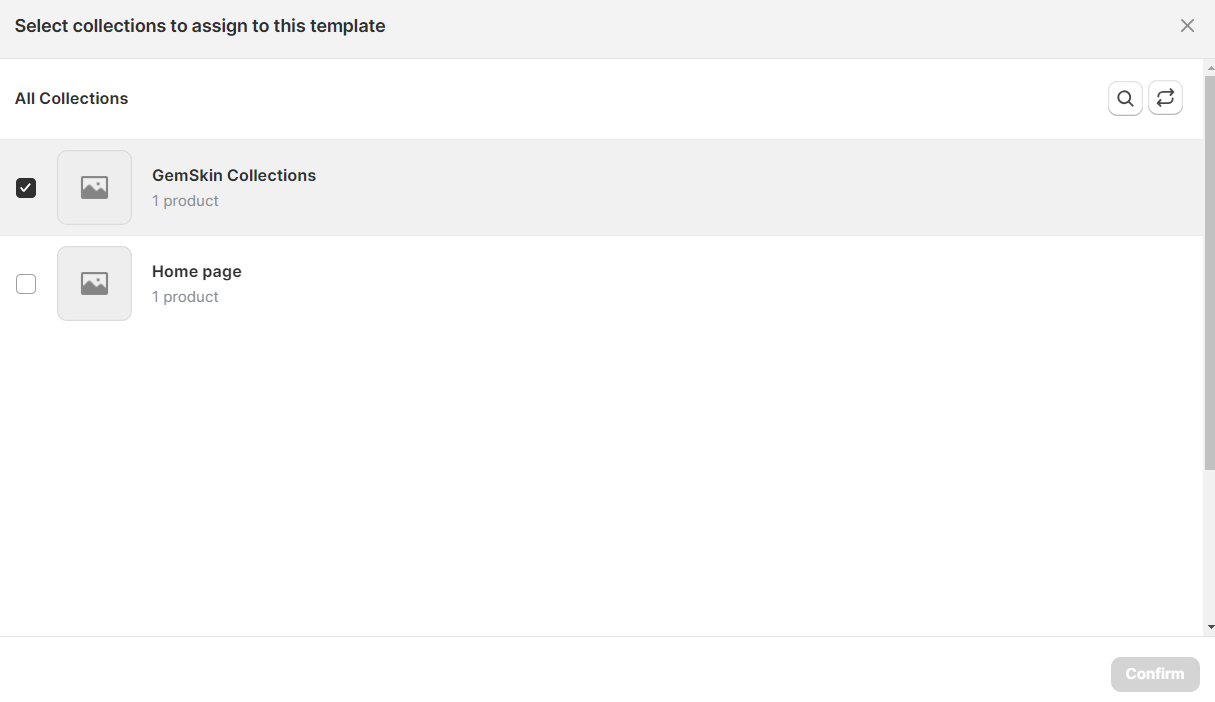
Task: Toggle selection of GemSkin Collections row
Action: point(26,187)
